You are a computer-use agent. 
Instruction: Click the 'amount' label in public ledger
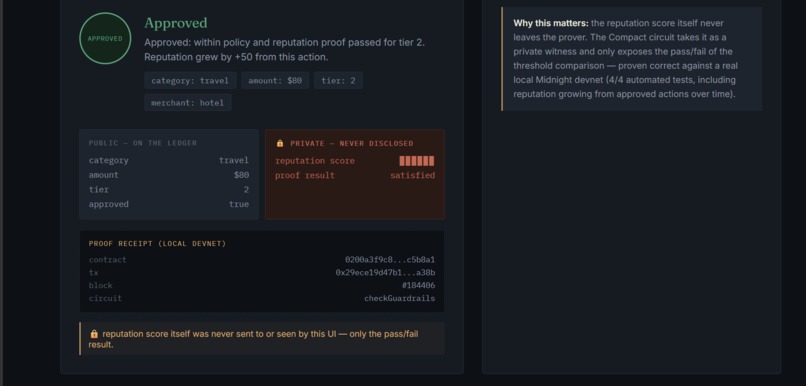coord(103,175)
